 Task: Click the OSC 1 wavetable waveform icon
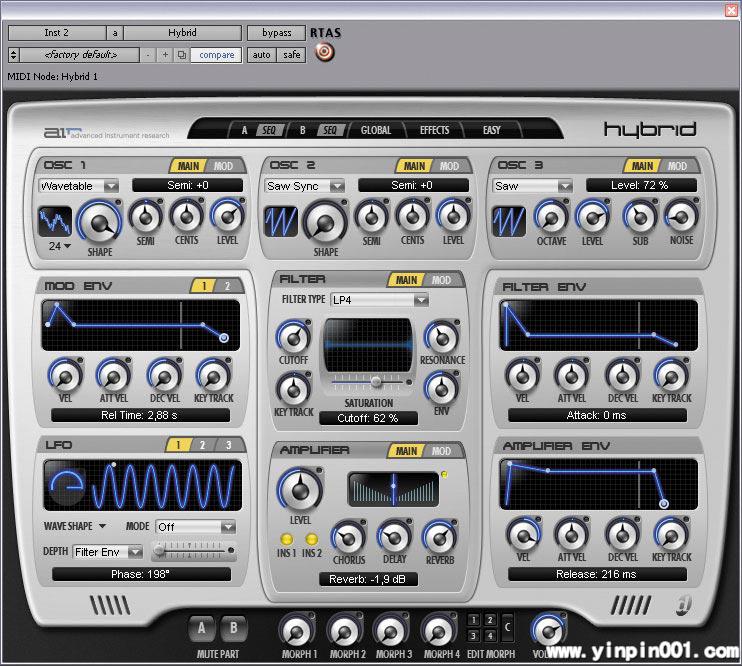pyautogui.click(x=55, y=221)
